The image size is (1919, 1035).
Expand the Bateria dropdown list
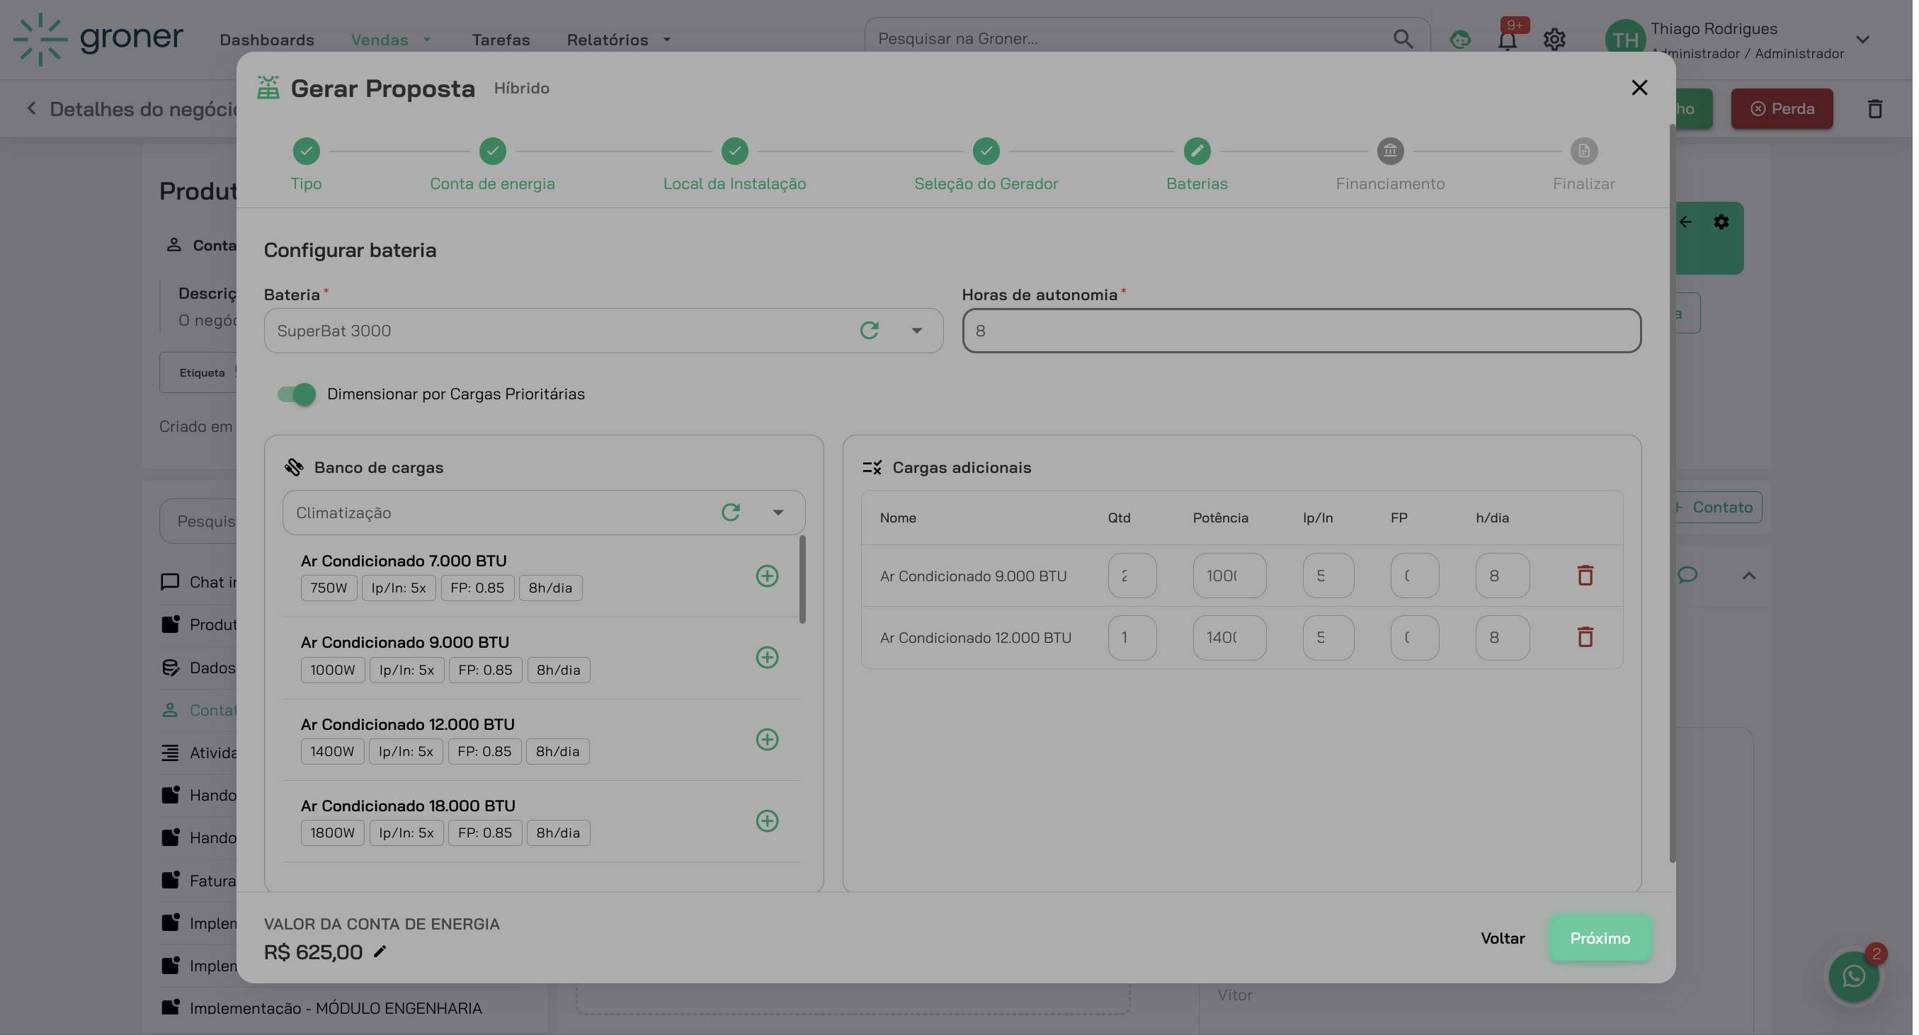click(x=916, y=330)
